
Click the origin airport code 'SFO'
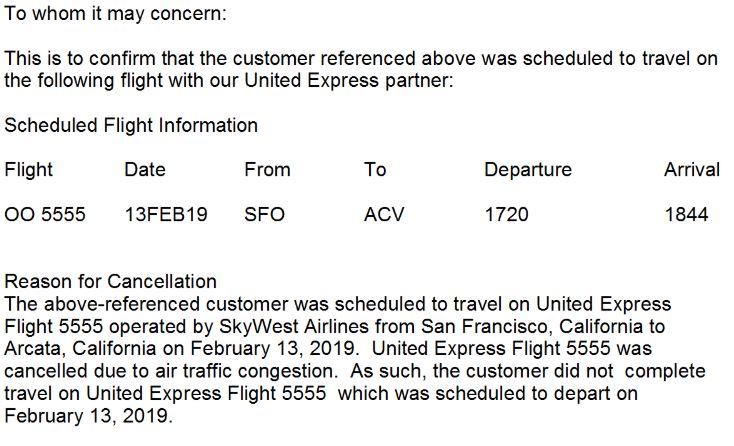tap(264, 214)
